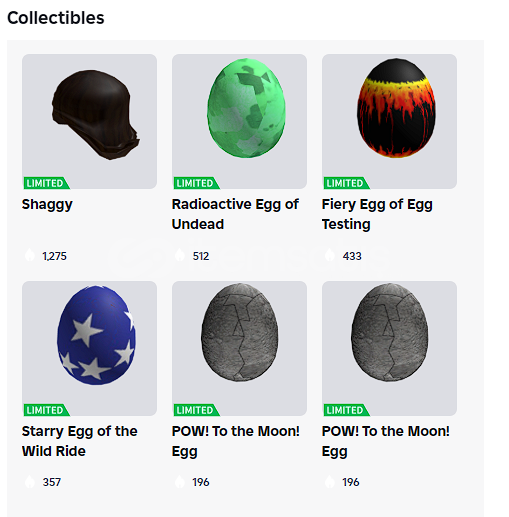This screenshot has height=517, width=509.
Task: Click LIMITED badge on the Radioactive Egg
Action: 196,183
